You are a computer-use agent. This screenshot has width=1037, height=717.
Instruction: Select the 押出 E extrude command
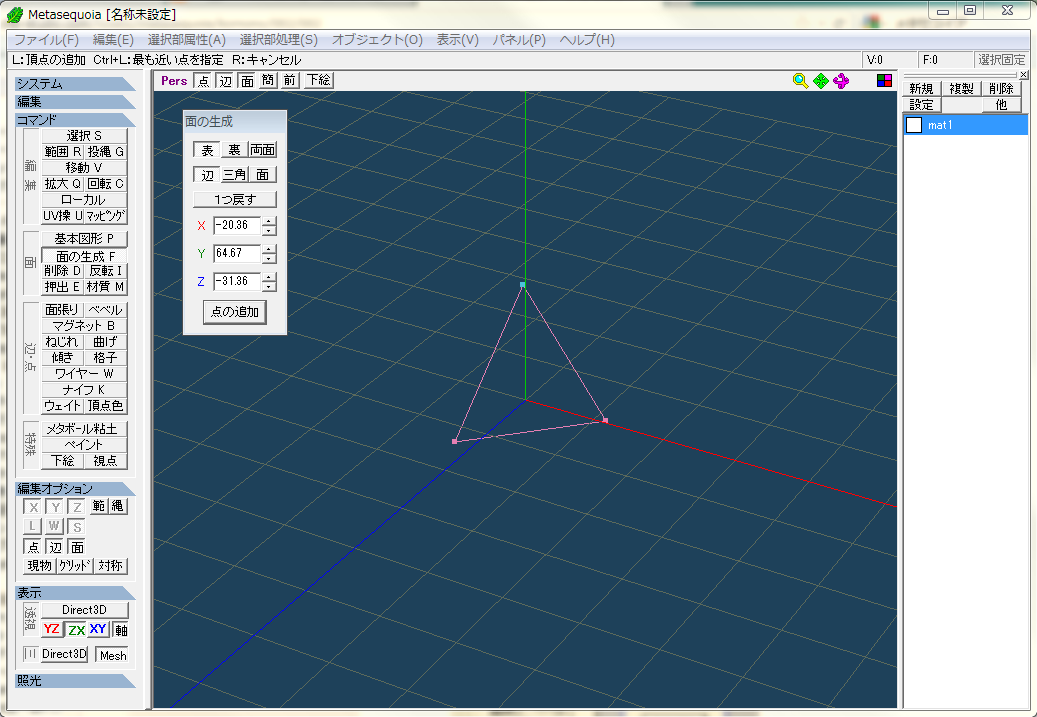62,286
